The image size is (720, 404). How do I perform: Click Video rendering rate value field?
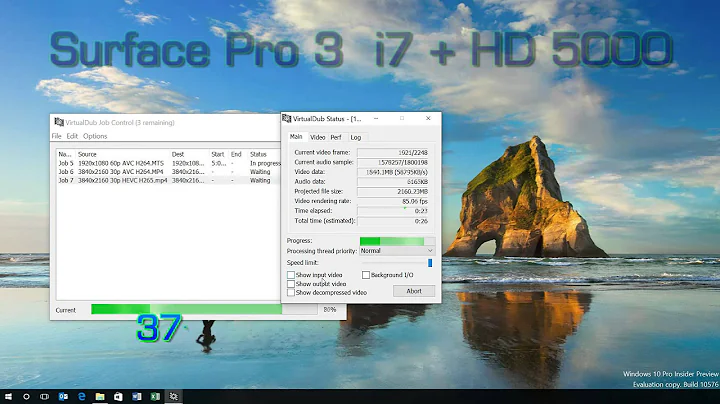pos(393,201)
